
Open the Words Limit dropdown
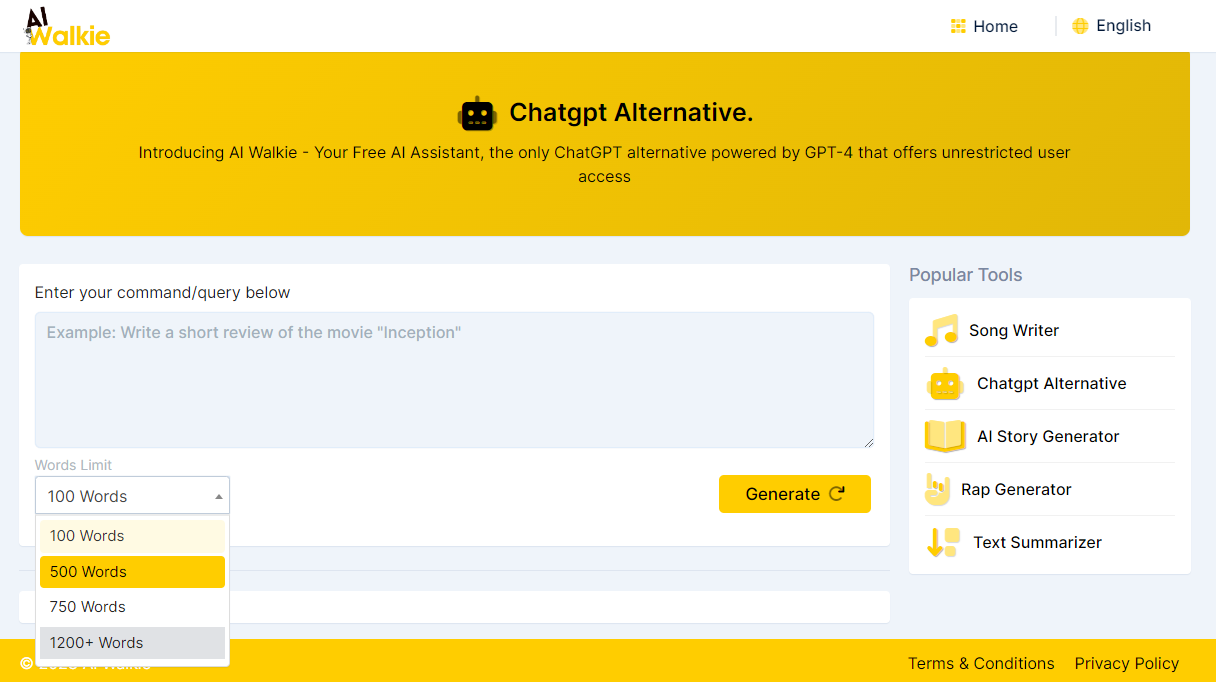coord(132,496)
